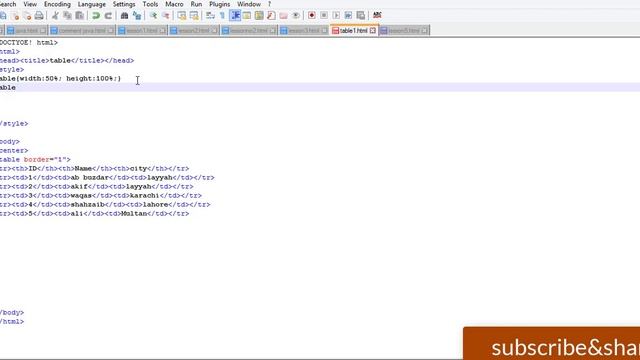Click the row containing 'akif'

click(97, 187)
